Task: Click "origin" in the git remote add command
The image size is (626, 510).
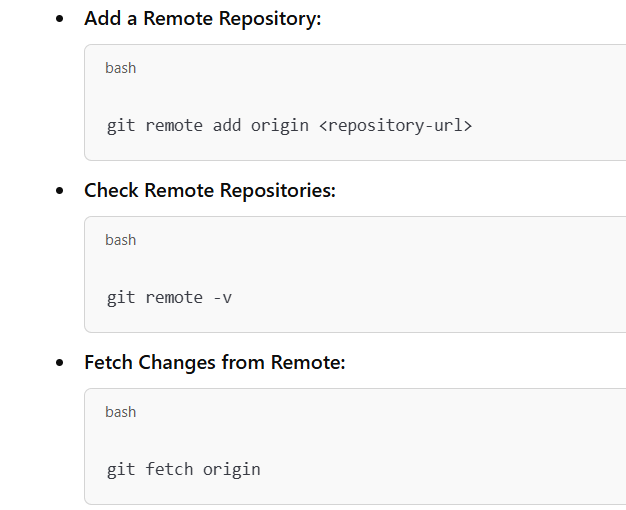Action: coord(279,126)
